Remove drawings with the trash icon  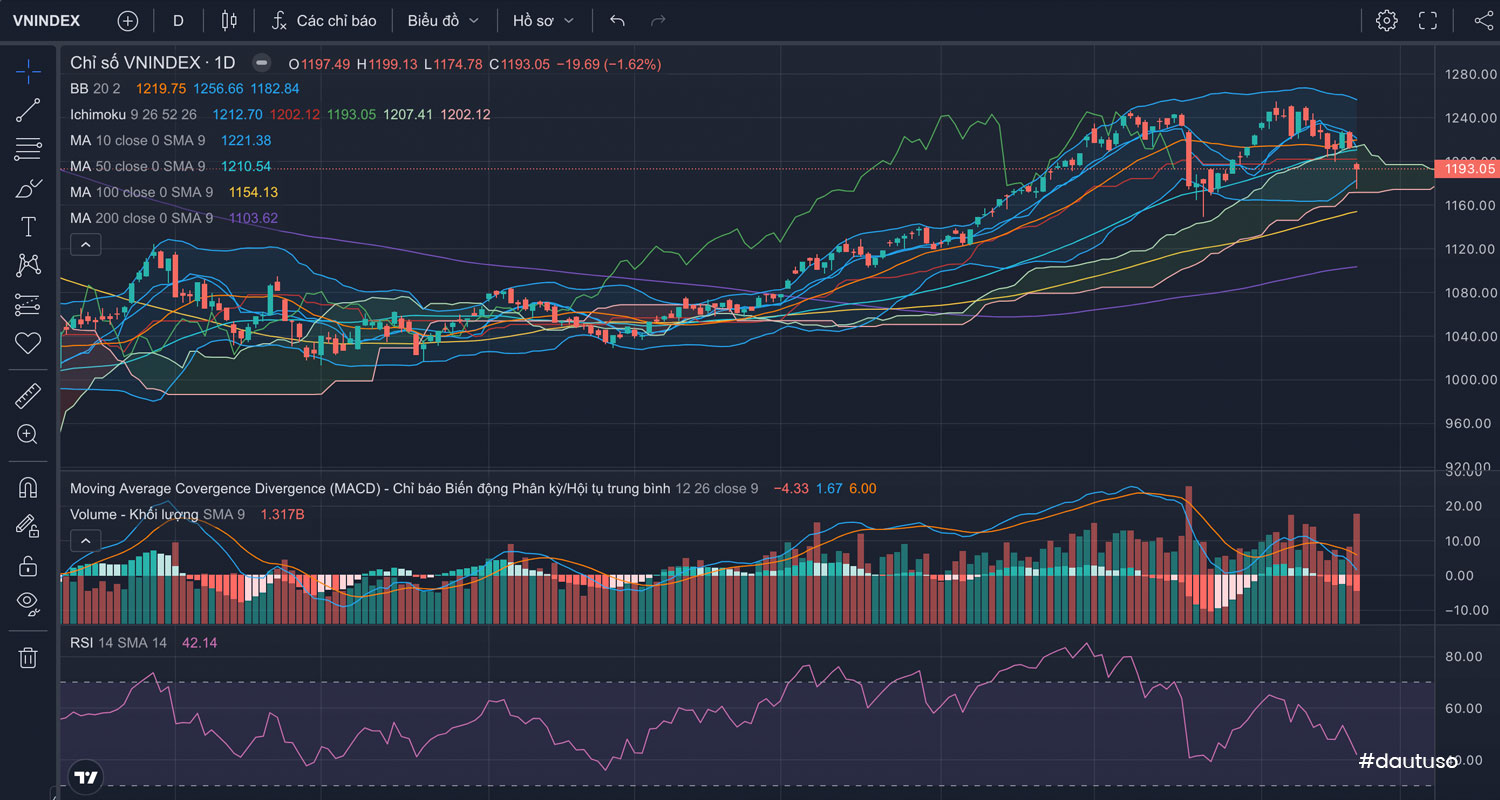pyautogui.click(x=28, y=657)
